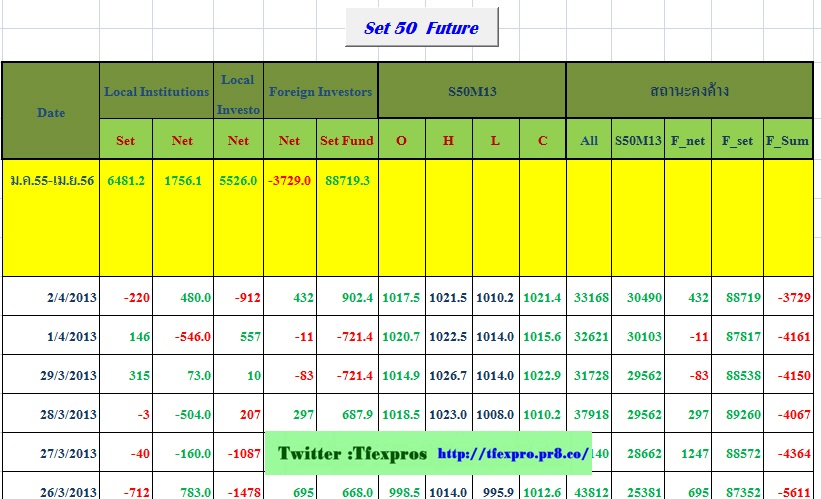Click the F_Sum column header
821x499 pixels.
click(787, 140)
